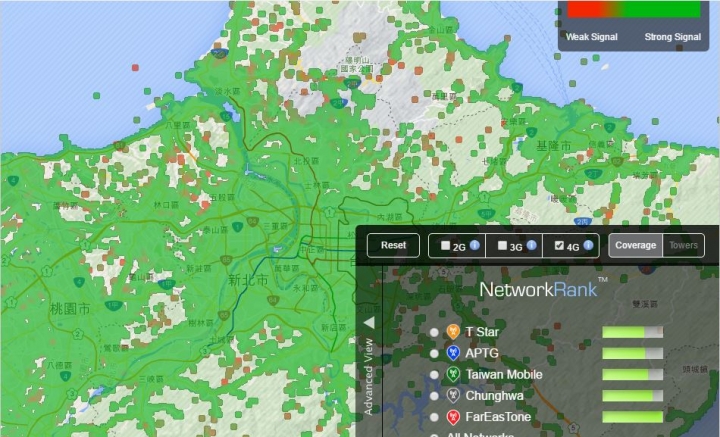Enable the 2G checkbox

[445, 246]
